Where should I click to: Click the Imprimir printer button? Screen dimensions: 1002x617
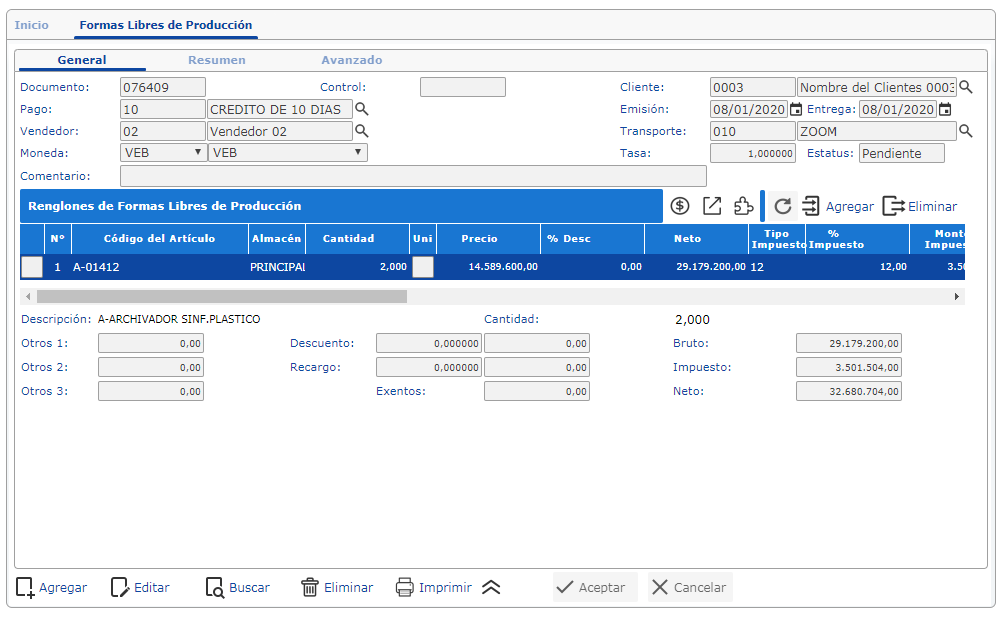pos(433,587)
